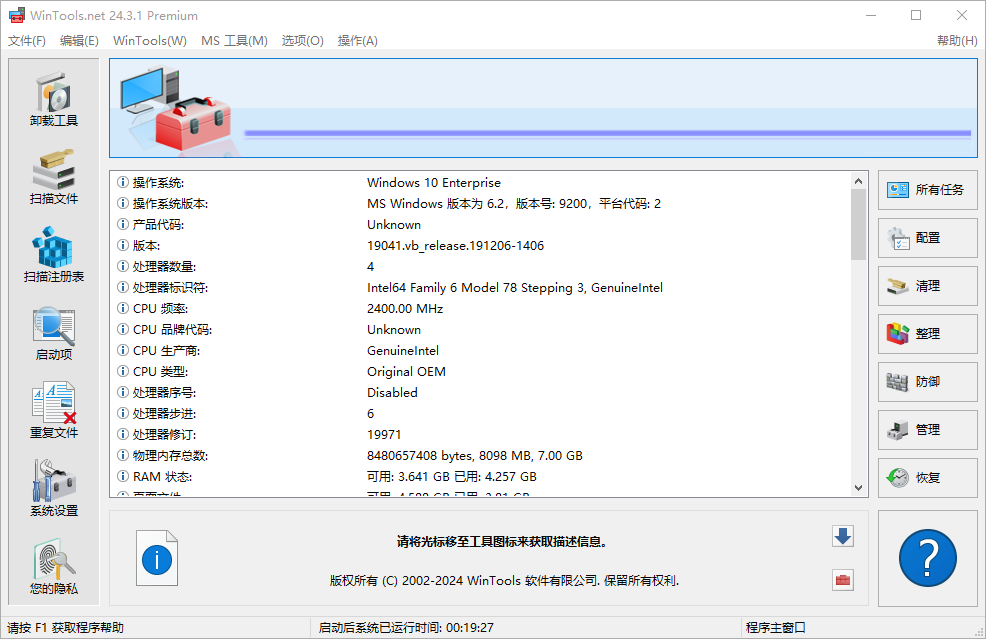Select the RAM 状态 row

(x=482, y=477)
